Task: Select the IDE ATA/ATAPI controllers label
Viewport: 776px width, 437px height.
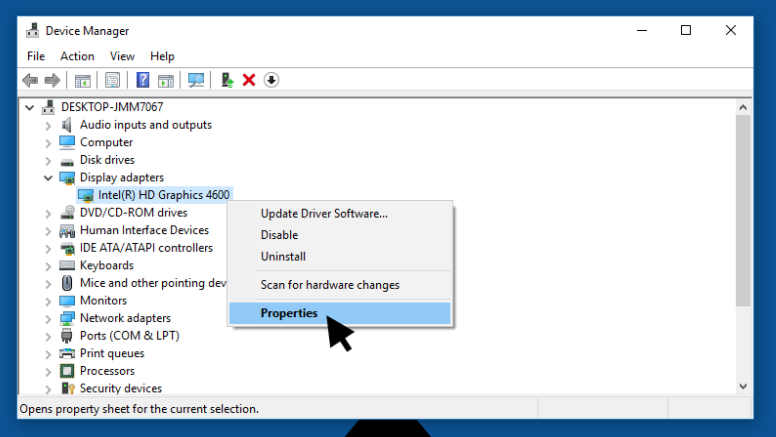Action: [x=146, y=247]
